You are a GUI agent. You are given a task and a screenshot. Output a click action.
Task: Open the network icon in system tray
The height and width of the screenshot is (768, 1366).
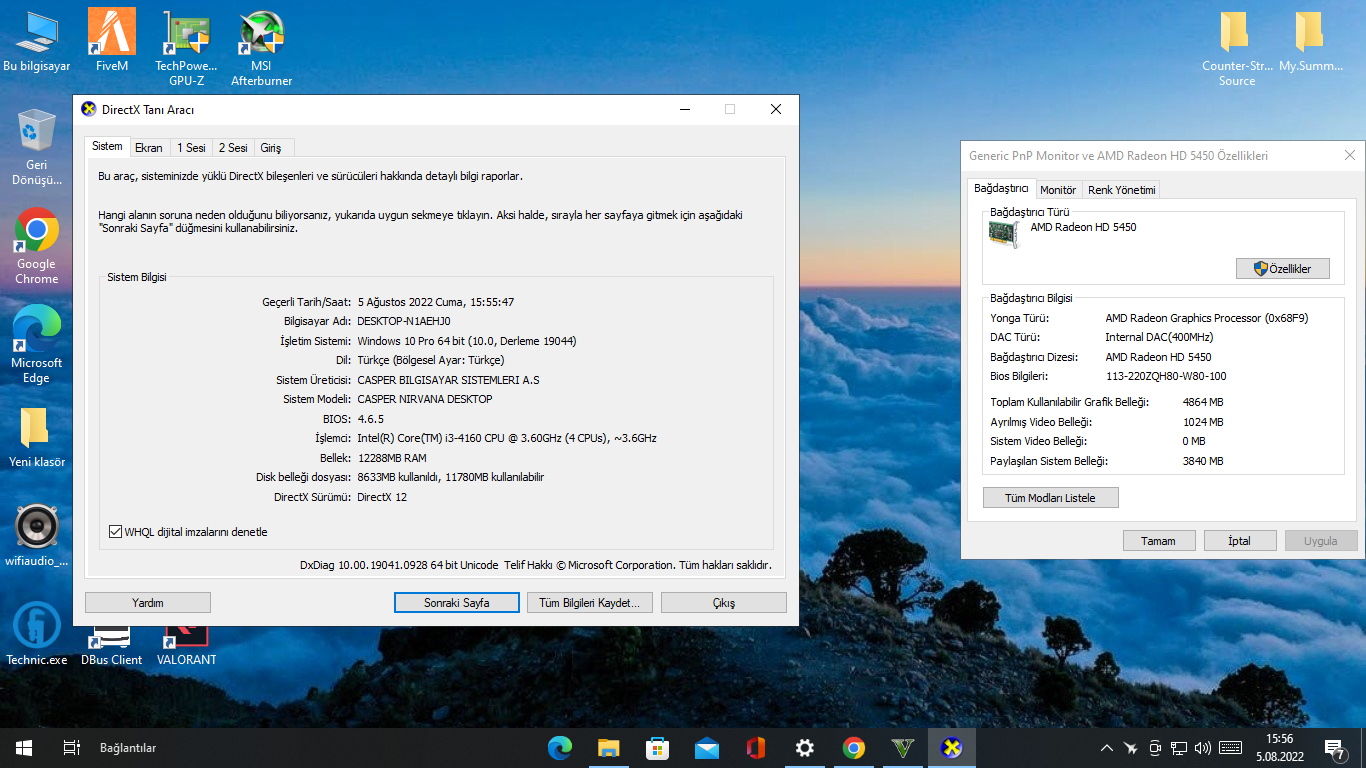pyautogui.click(x=1180, y=748)
